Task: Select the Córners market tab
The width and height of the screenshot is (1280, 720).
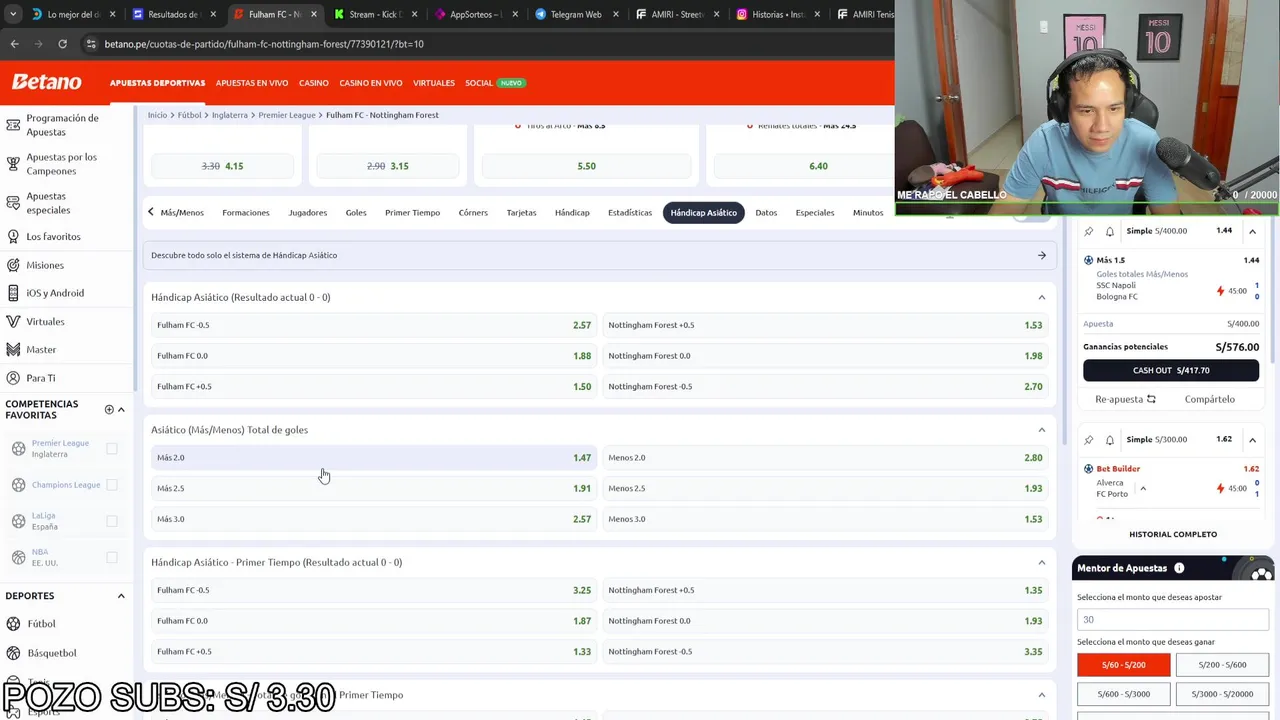Action: pyautogui.click(x=473, y=213)
